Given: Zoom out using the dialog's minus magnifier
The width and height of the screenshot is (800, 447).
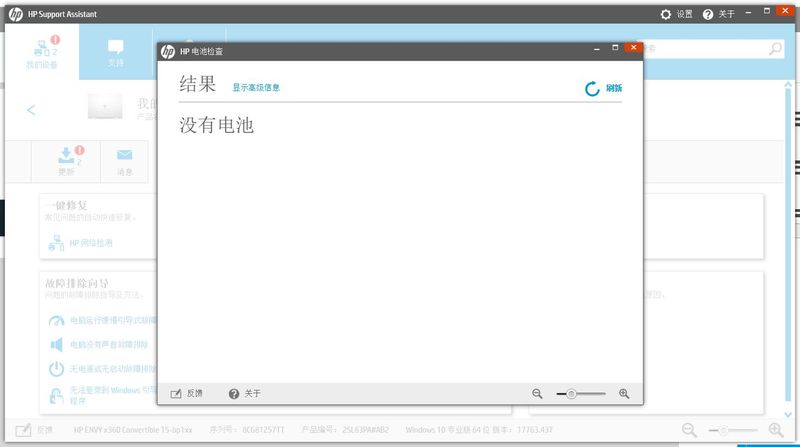Looking at the screenshot, I should (x=537, y=394).
